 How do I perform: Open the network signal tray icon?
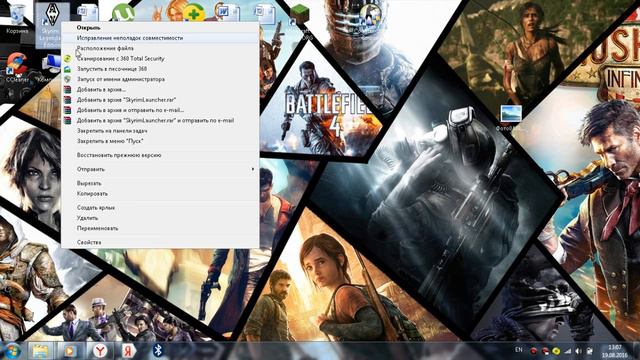[x=567, y=351]
